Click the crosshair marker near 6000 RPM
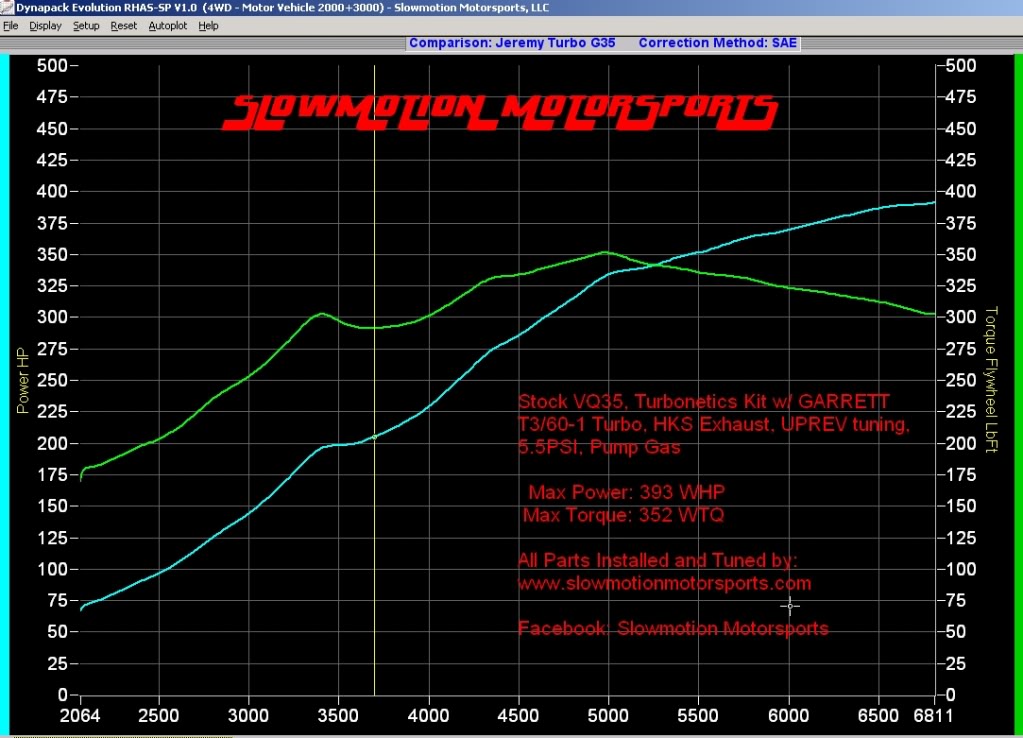Image resolution: width=1023 pixels, height=738 pixels. pos(789,606)
